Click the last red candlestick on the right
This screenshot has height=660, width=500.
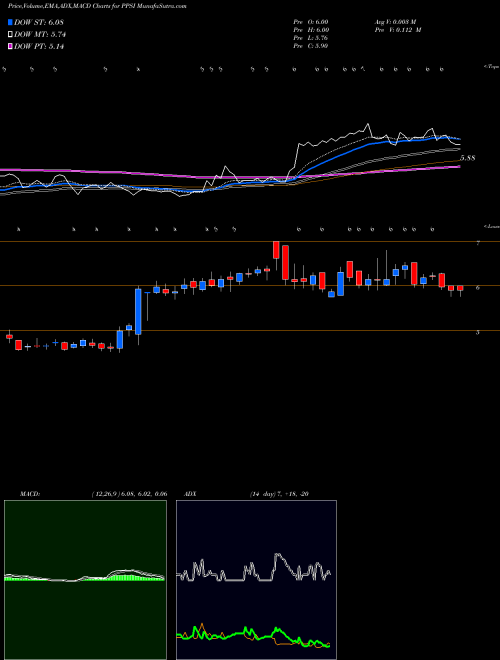[460, 288]
